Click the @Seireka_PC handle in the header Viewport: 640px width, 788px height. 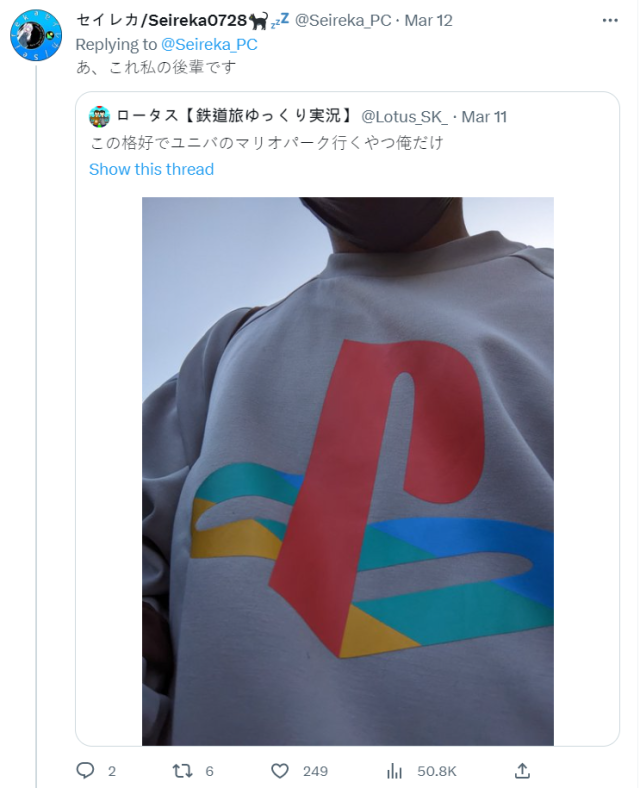pyautogui.click(x=343, y=20)
